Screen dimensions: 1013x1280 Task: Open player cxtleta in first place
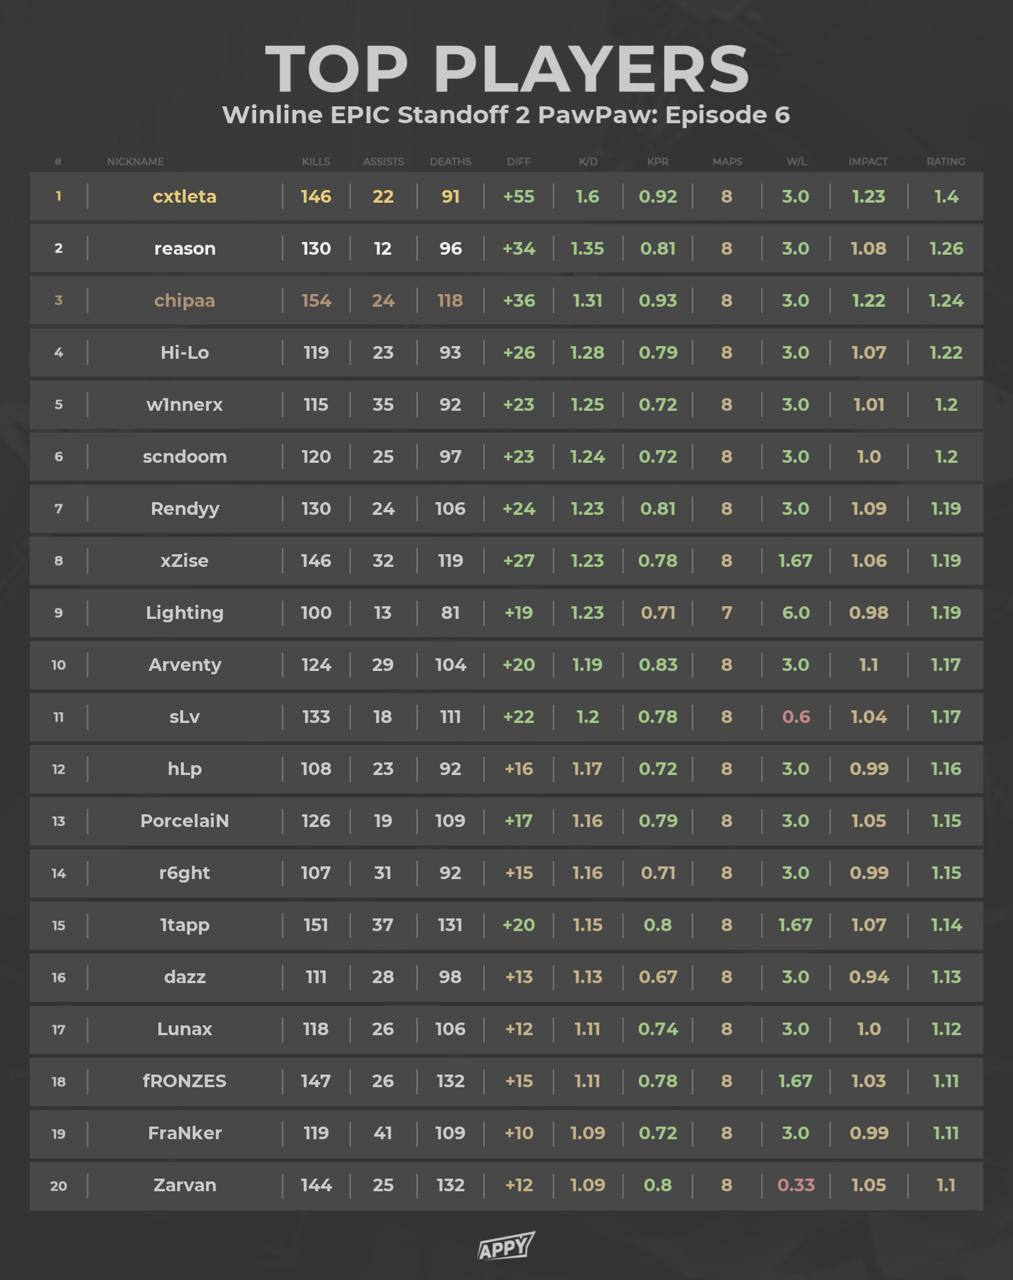(184, 197)
